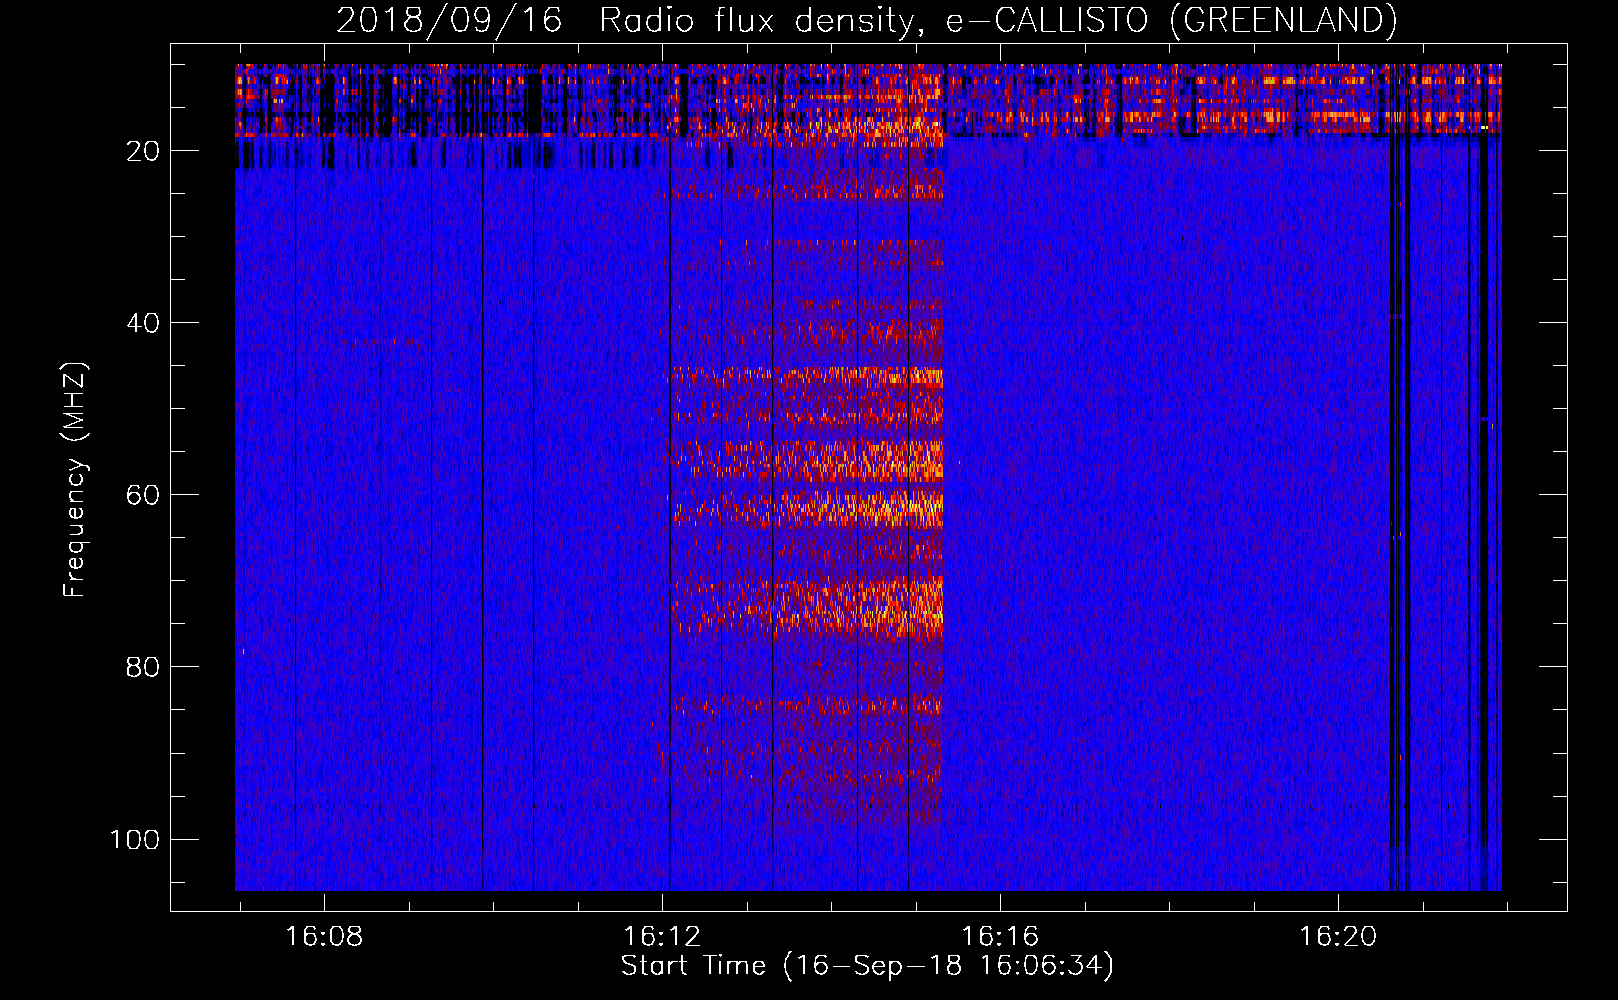Screen dimensions: 1618x1000
Task: Click the 16:08 time tick label
Action: (324, 937)
